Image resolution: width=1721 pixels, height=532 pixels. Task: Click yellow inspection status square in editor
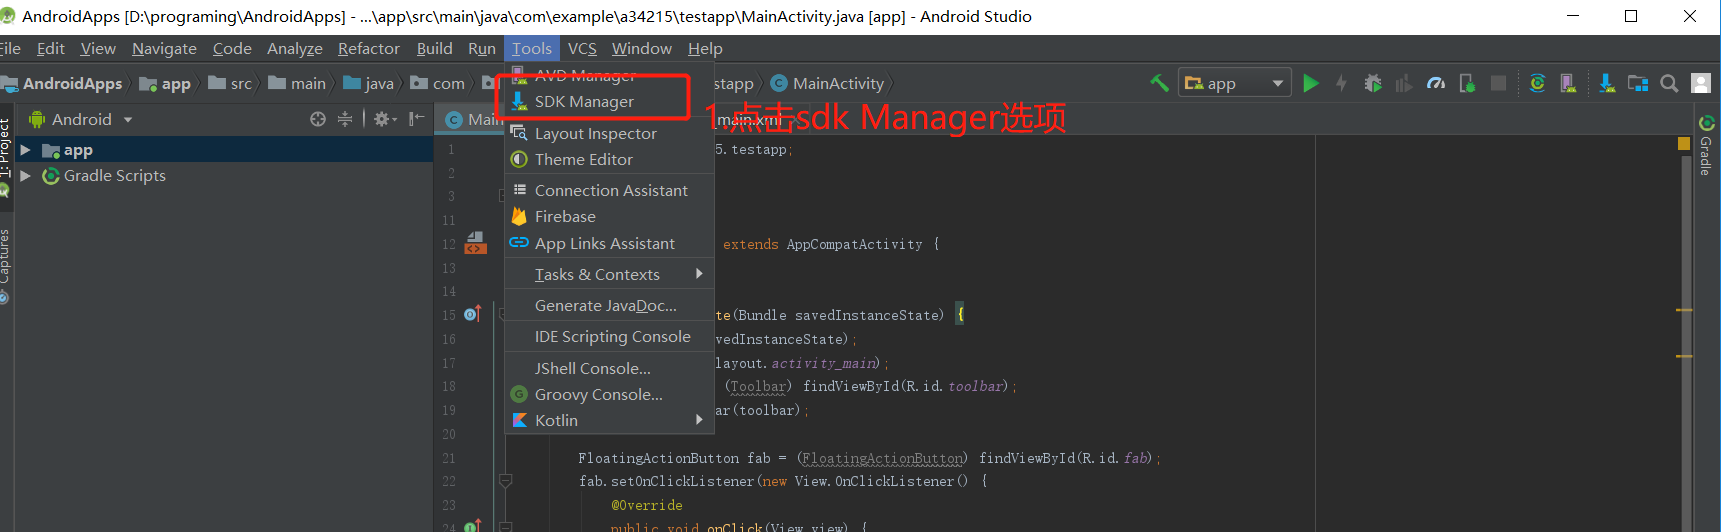click(1684, 144)
